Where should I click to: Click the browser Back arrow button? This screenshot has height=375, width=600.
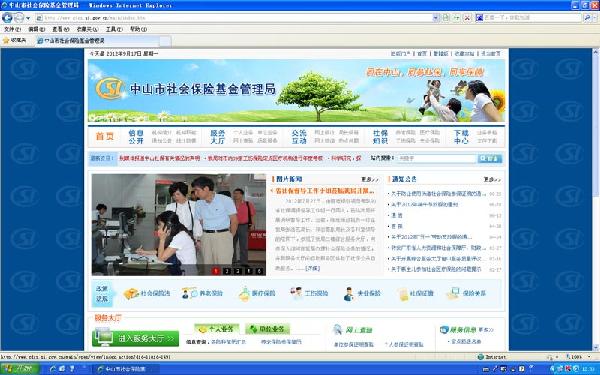[7, 18]
